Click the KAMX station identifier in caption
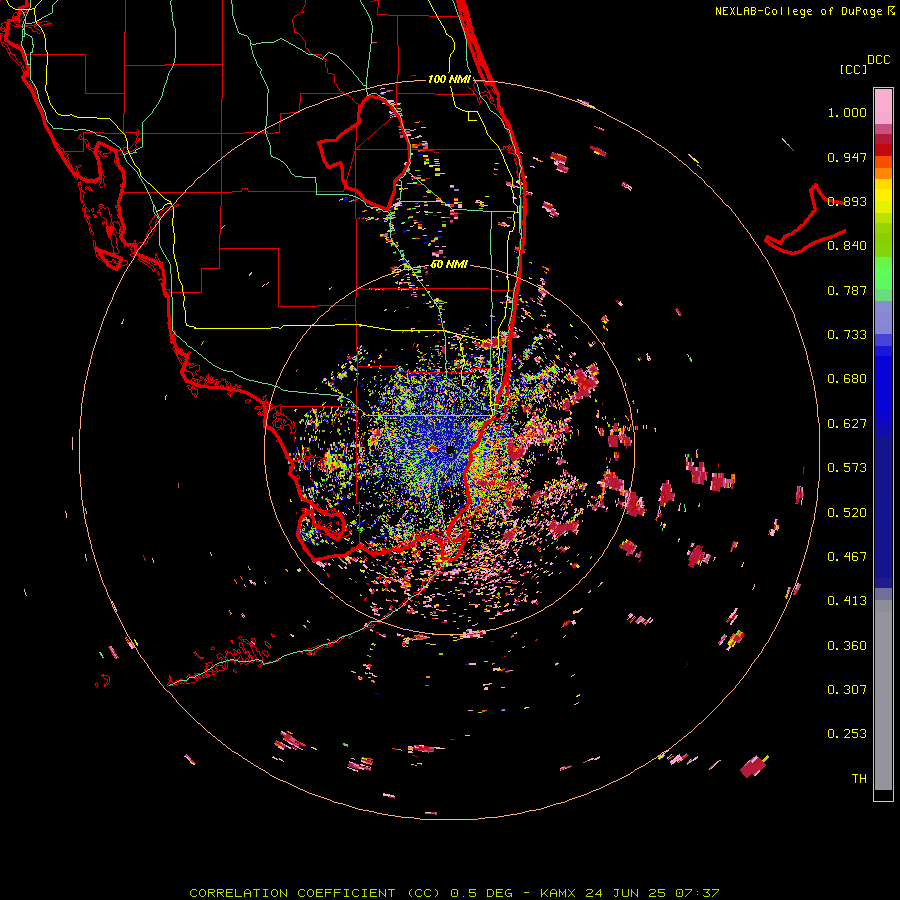The height and width of the screenshot is (900, 900). pos(559,893)
